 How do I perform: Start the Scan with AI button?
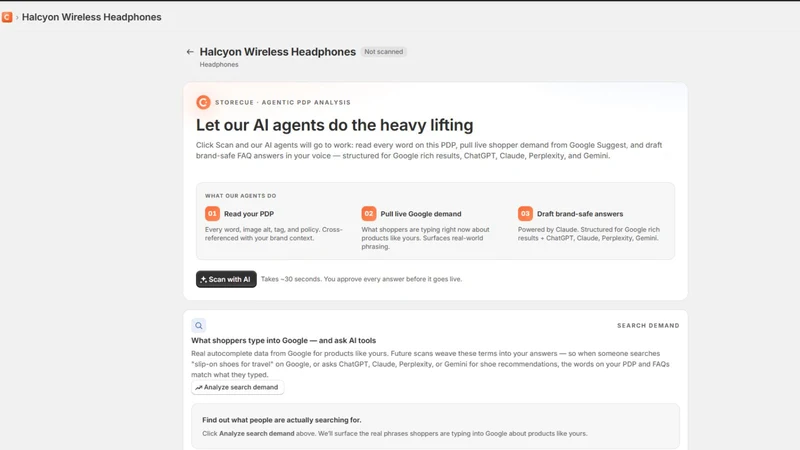click(x=226, y=279)
